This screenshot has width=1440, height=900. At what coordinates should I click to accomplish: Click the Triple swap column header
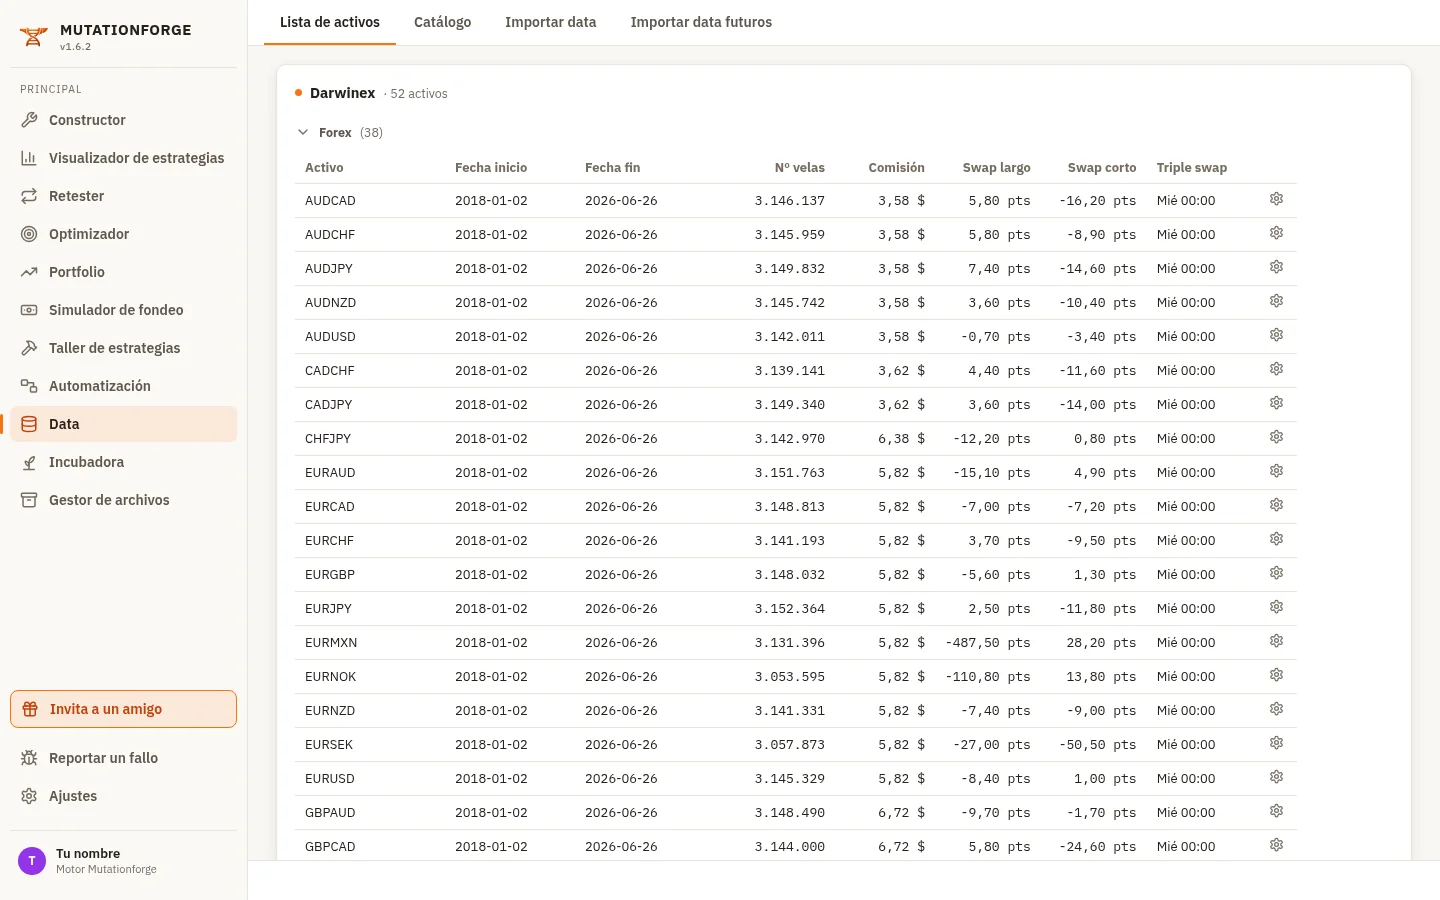(x=1192, y=168)
